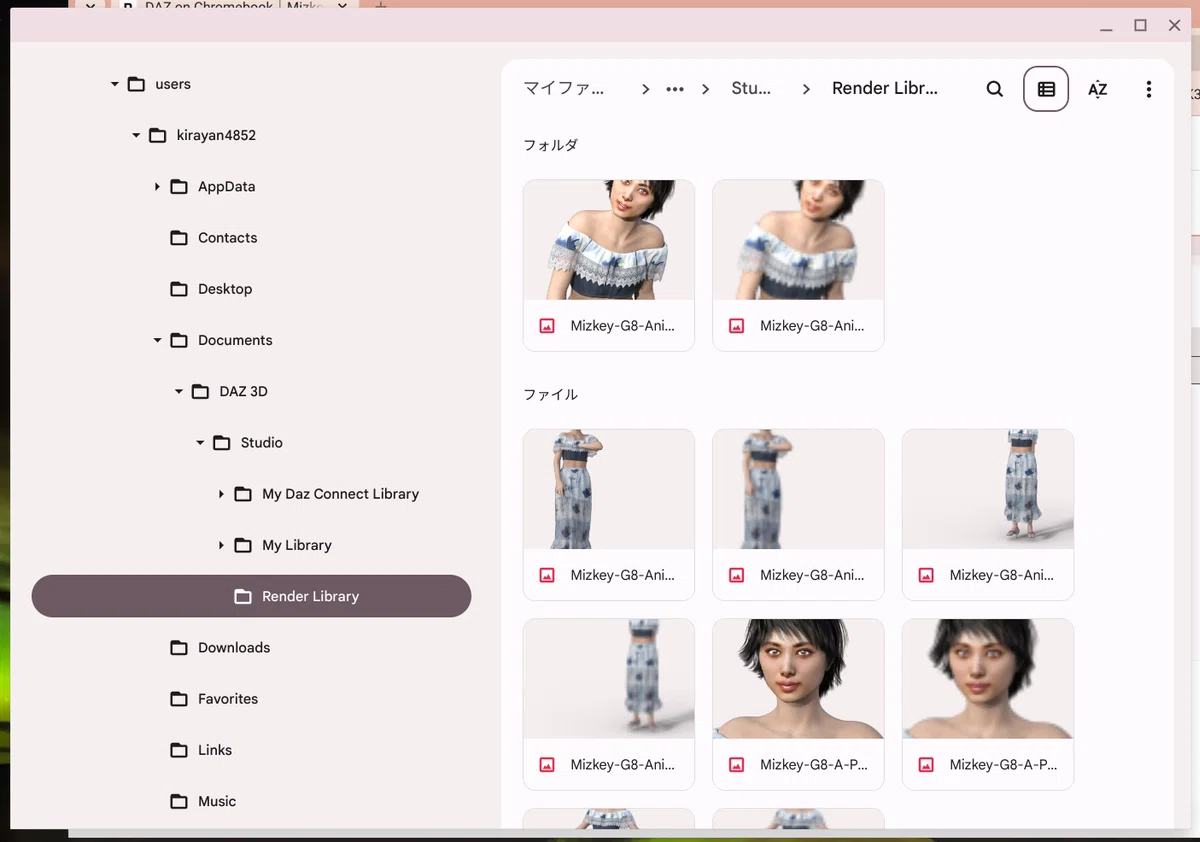Maximize the Files window
Image resolution: width=1200 pixels, height=842 pixels.
[1140, 25]
